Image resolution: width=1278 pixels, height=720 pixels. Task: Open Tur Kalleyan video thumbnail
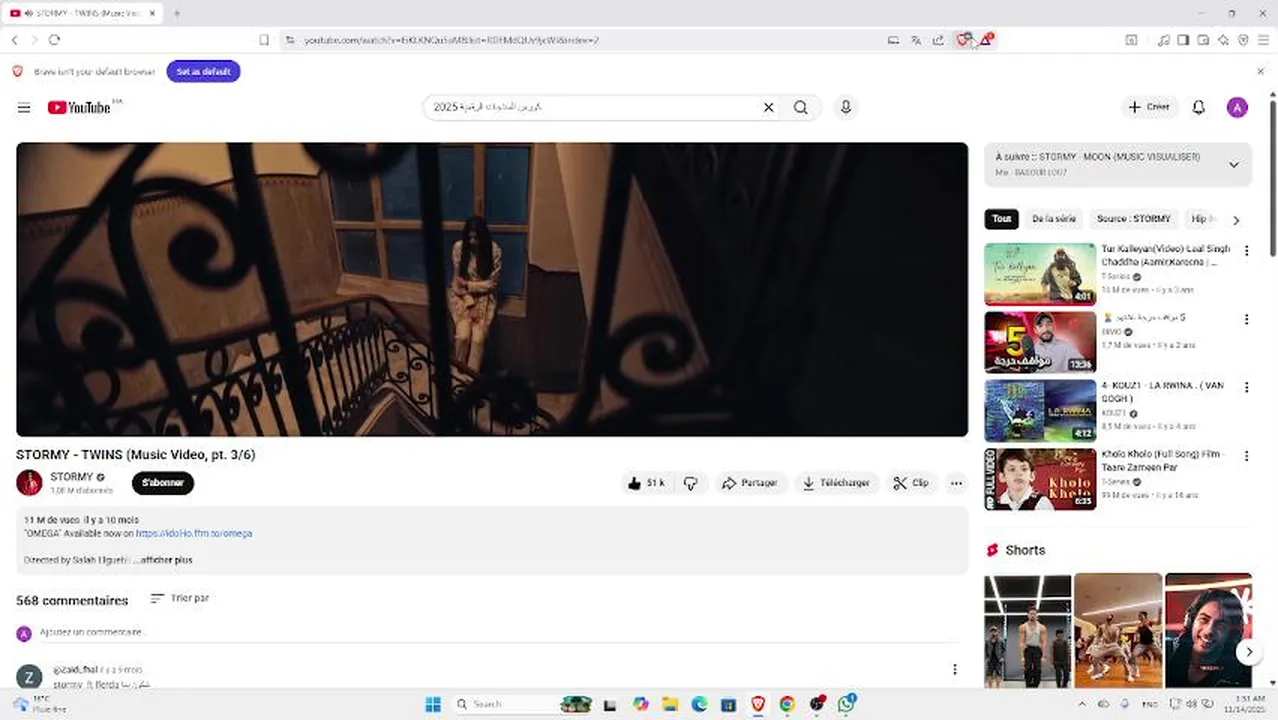tap(1040, 274)
